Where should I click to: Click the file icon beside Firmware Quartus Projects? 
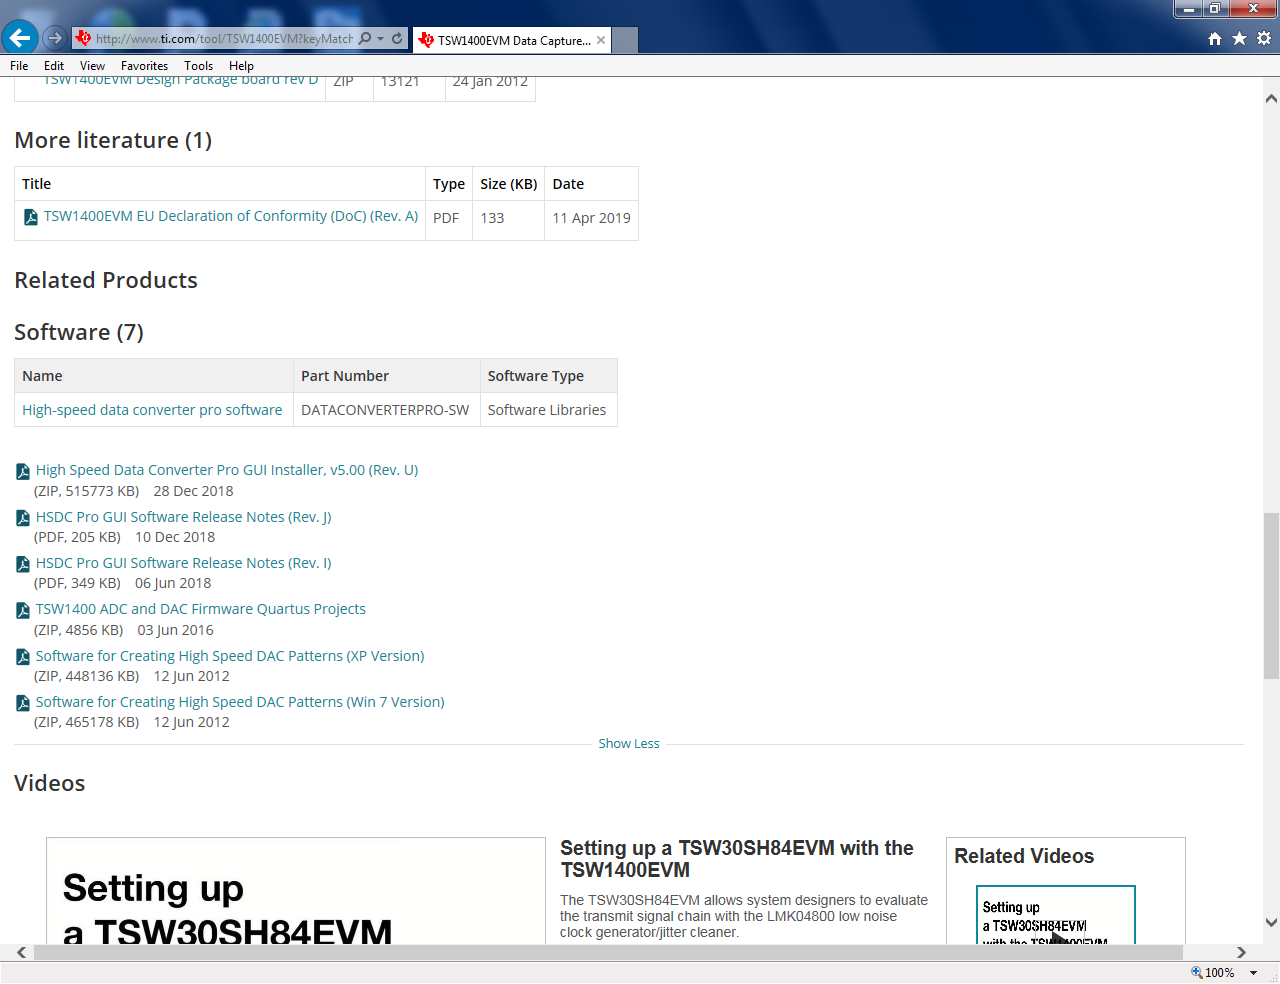click(x=23, y=610)
